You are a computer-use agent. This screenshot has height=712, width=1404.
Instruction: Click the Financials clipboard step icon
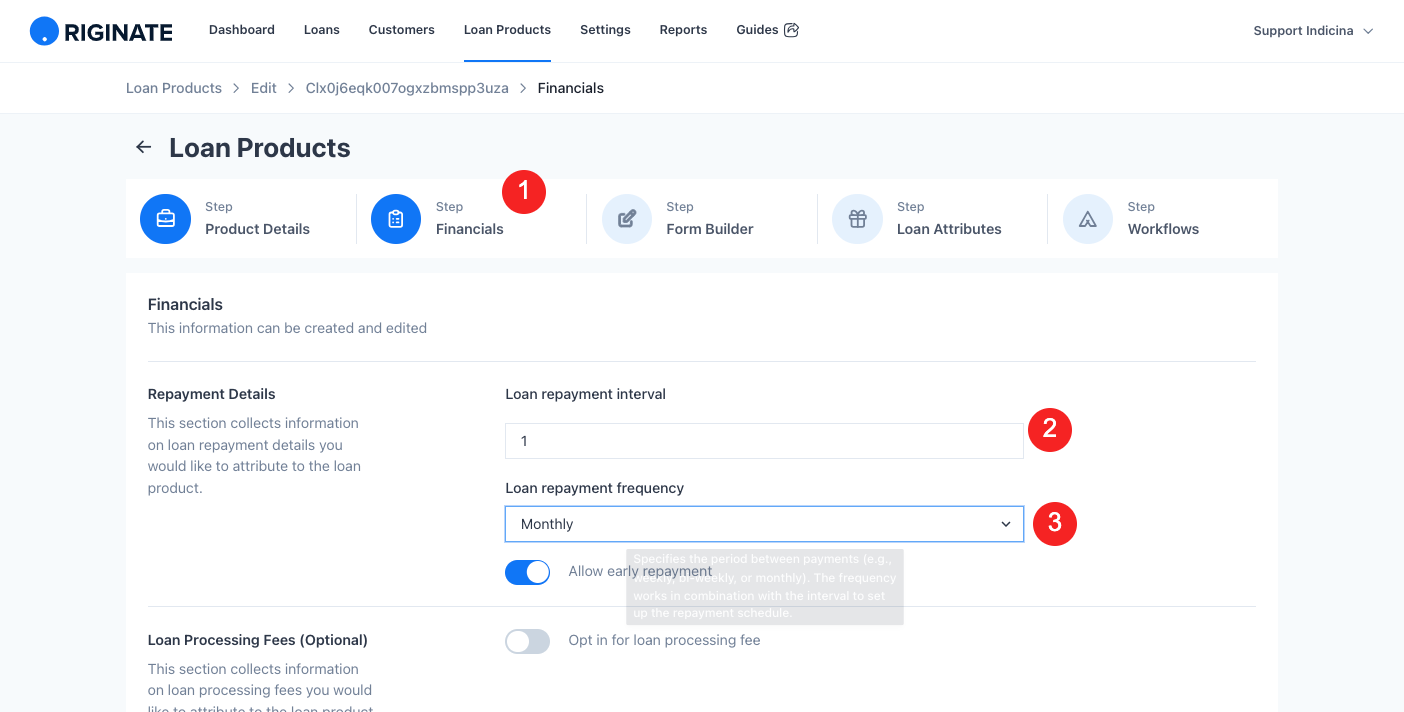point(396,219)
